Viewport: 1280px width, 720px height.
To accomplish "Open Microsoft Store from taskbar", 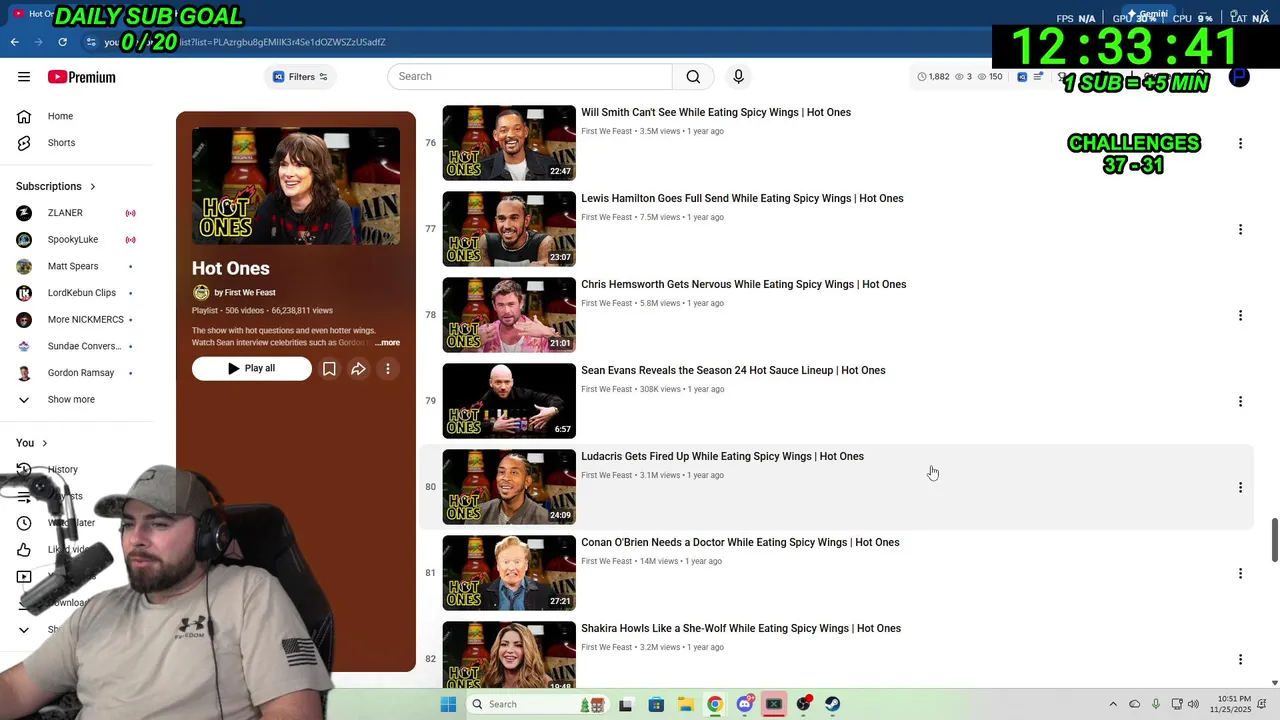I will click(655, 704).
